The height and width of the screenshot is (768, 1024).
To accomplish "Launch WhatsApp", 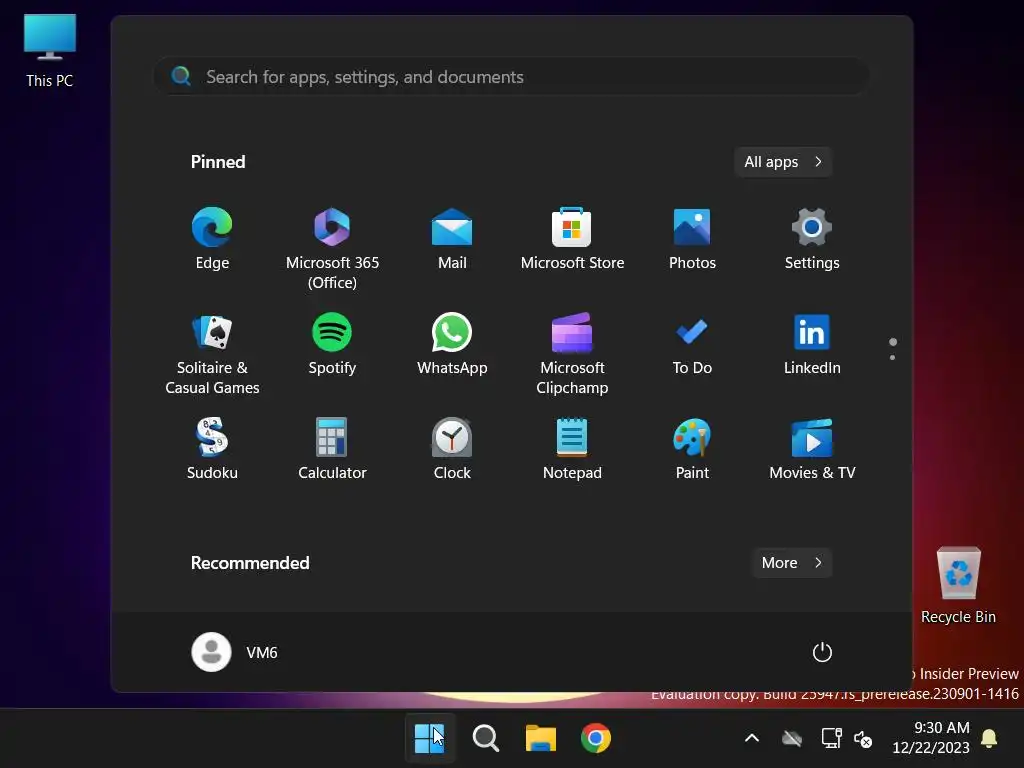I will (x=452, y=344).
